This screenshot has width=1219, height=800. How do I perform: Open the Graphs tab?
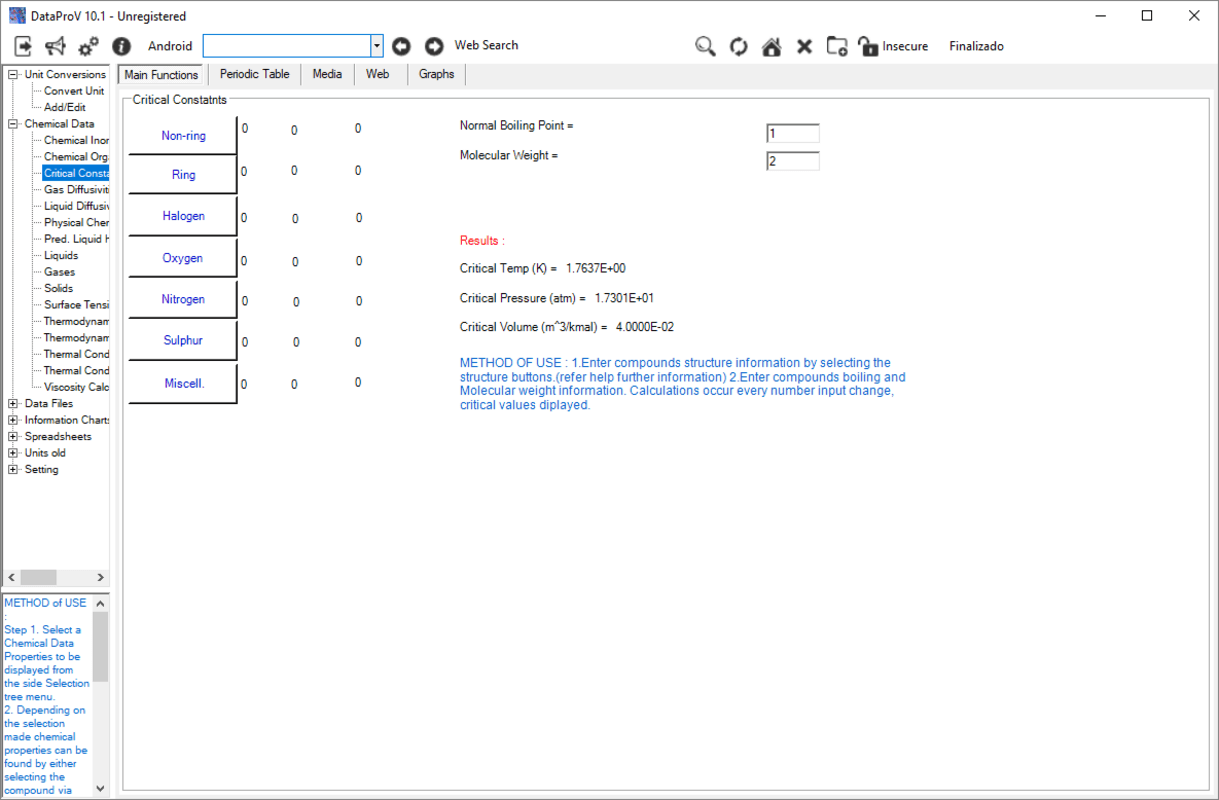436,75
